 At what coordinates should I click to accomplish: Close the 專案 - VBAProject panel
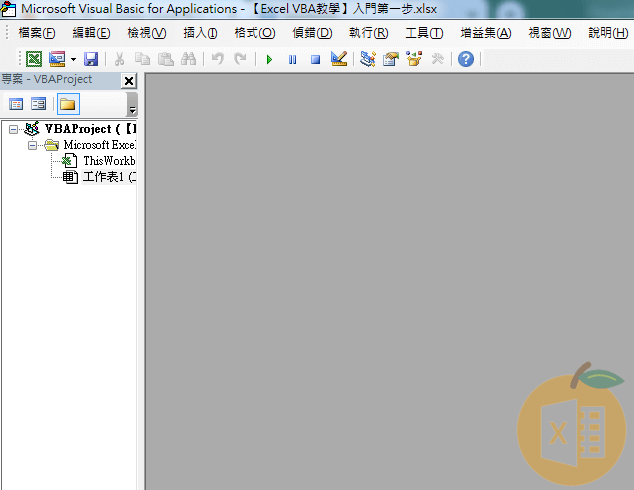pos(128,80)
